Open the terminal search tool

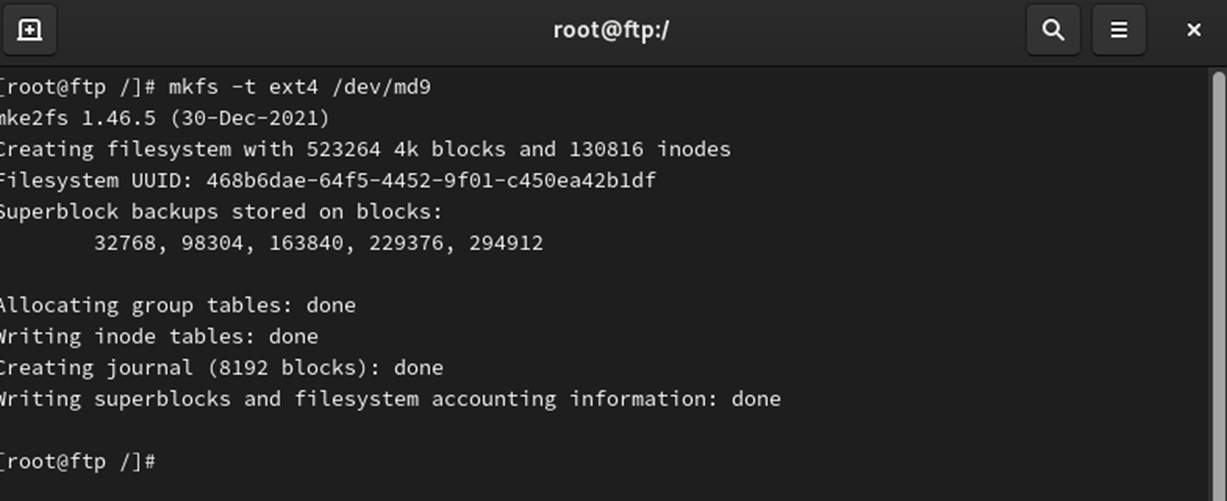pyautogui.click(x=1053, y=30)
